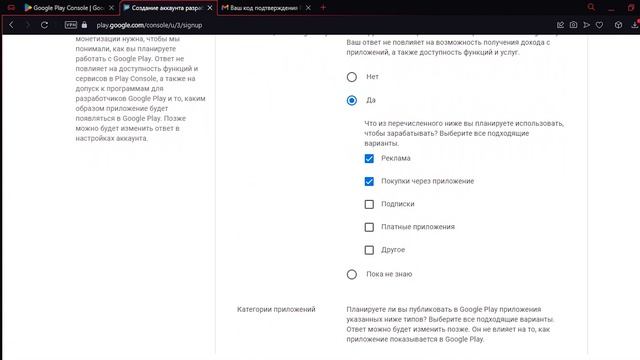Select the Пока не знаю radio button
This screenshot has height=360, width=640.
[x=351, y=274]
